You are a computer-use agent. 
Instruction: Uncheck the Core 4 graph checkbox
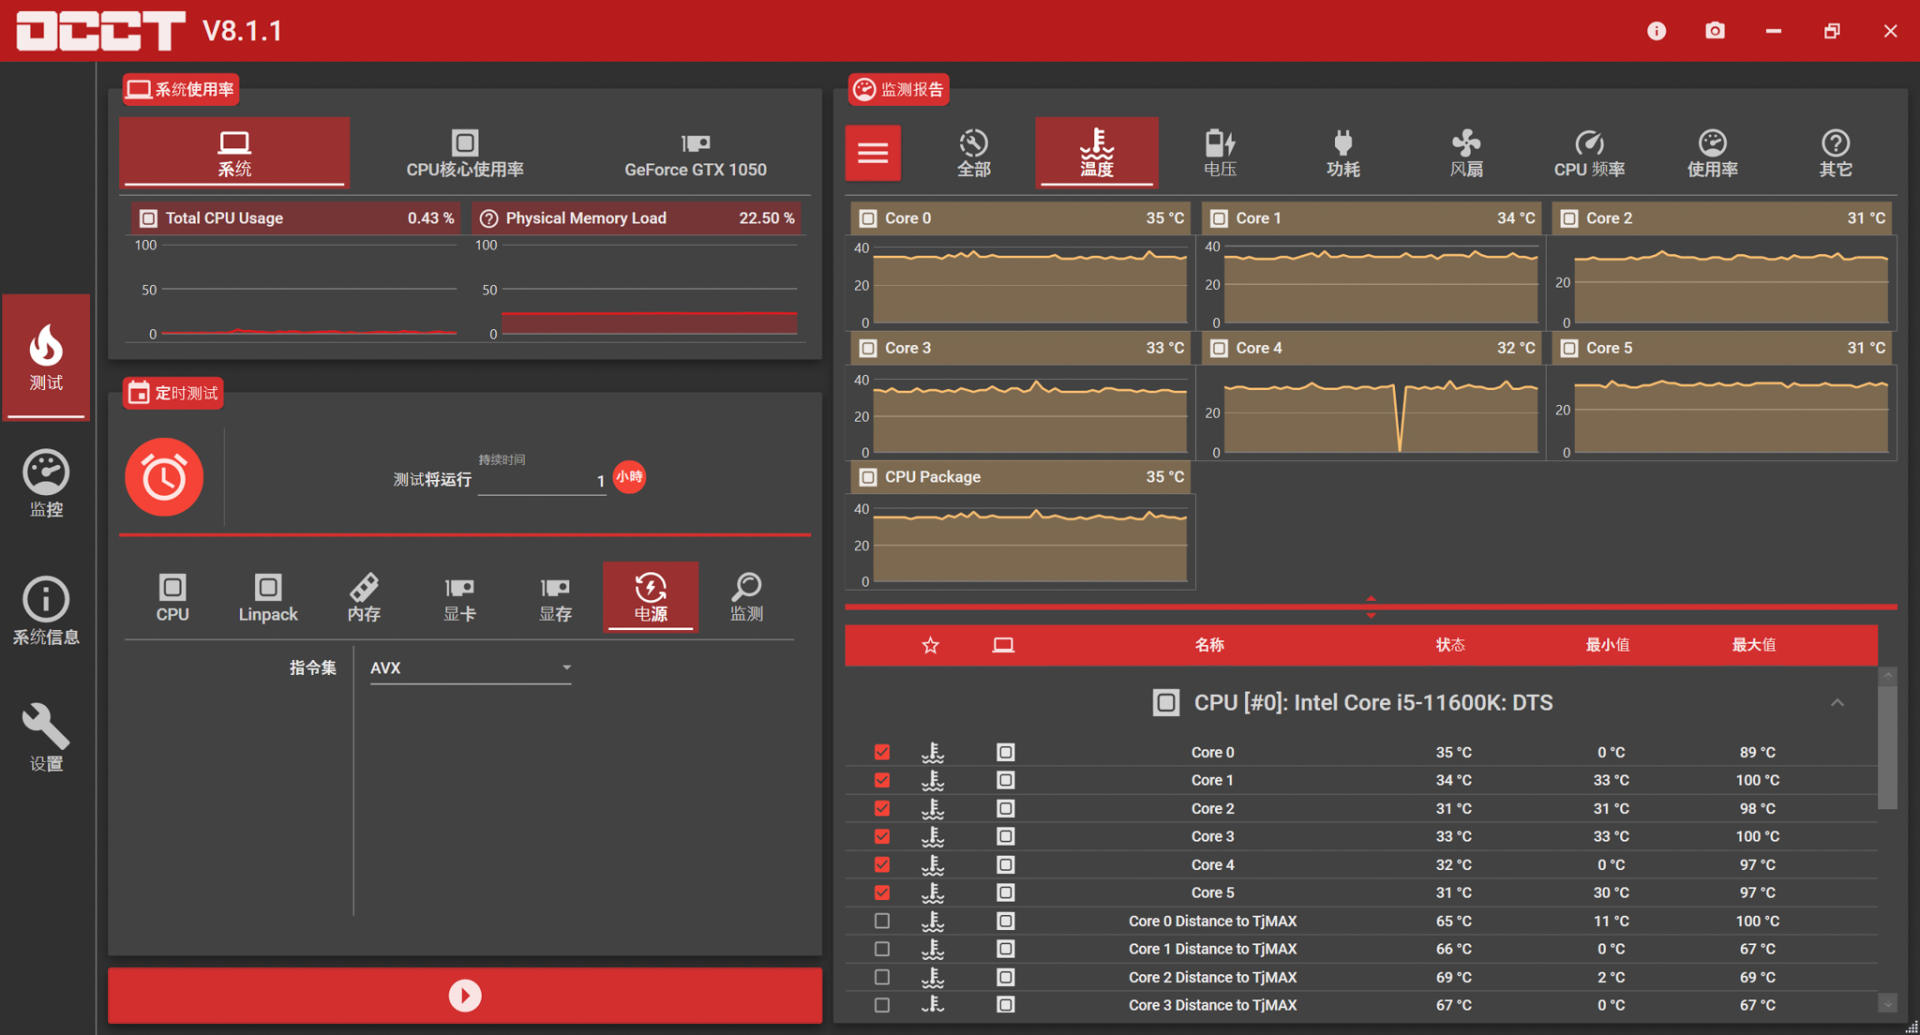(882, 864)
